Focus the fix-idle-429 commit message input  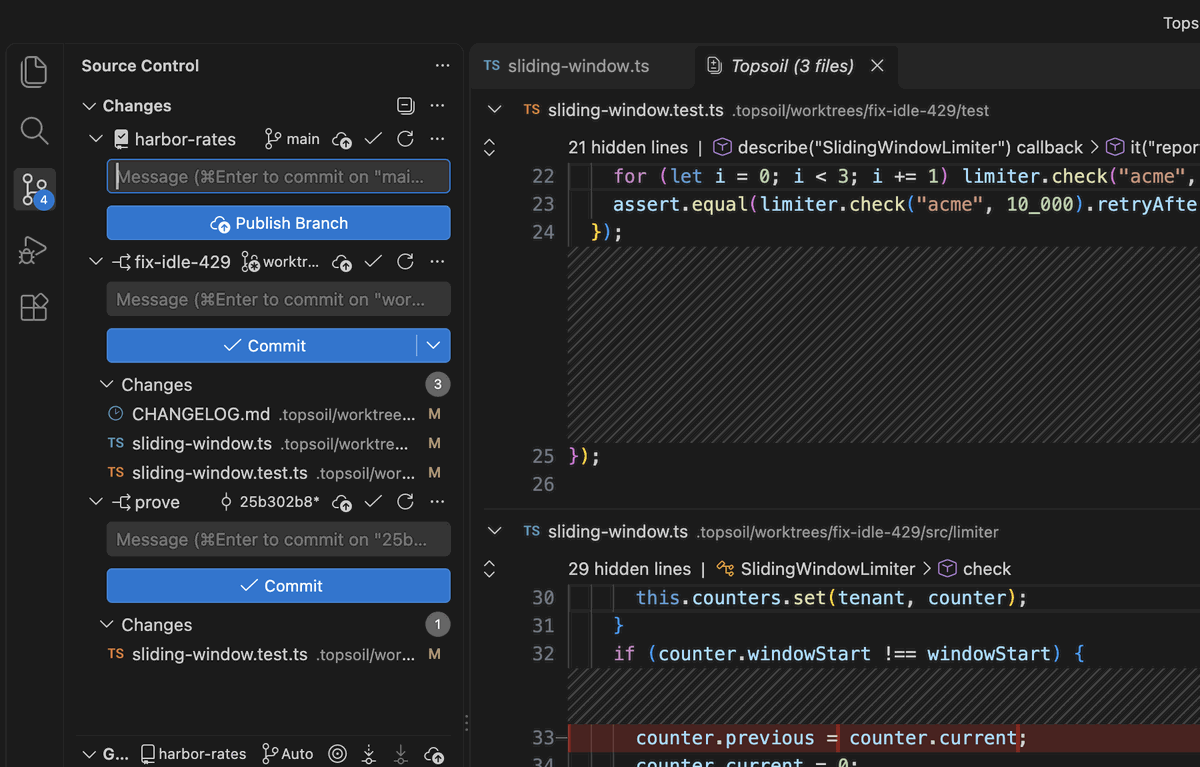click(279, 299)
